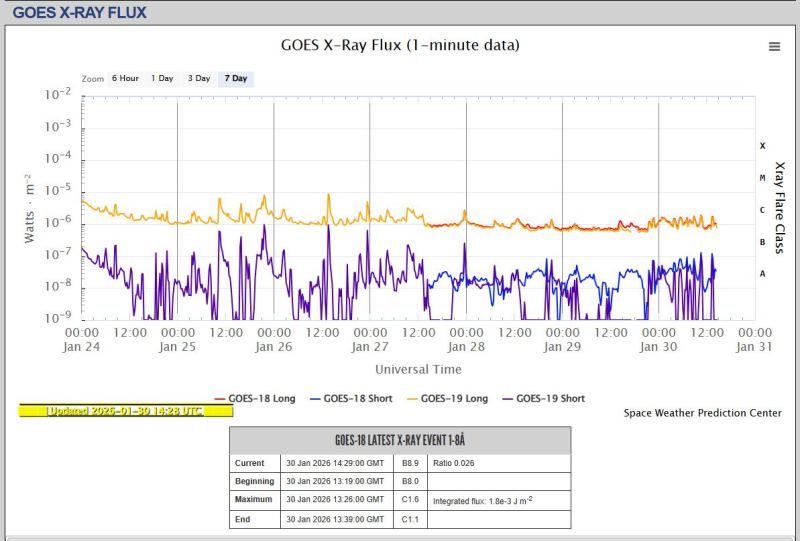
Task: Click the Xray Flare Class axis title
Action: pyautogui.click(x=780, y=206)
